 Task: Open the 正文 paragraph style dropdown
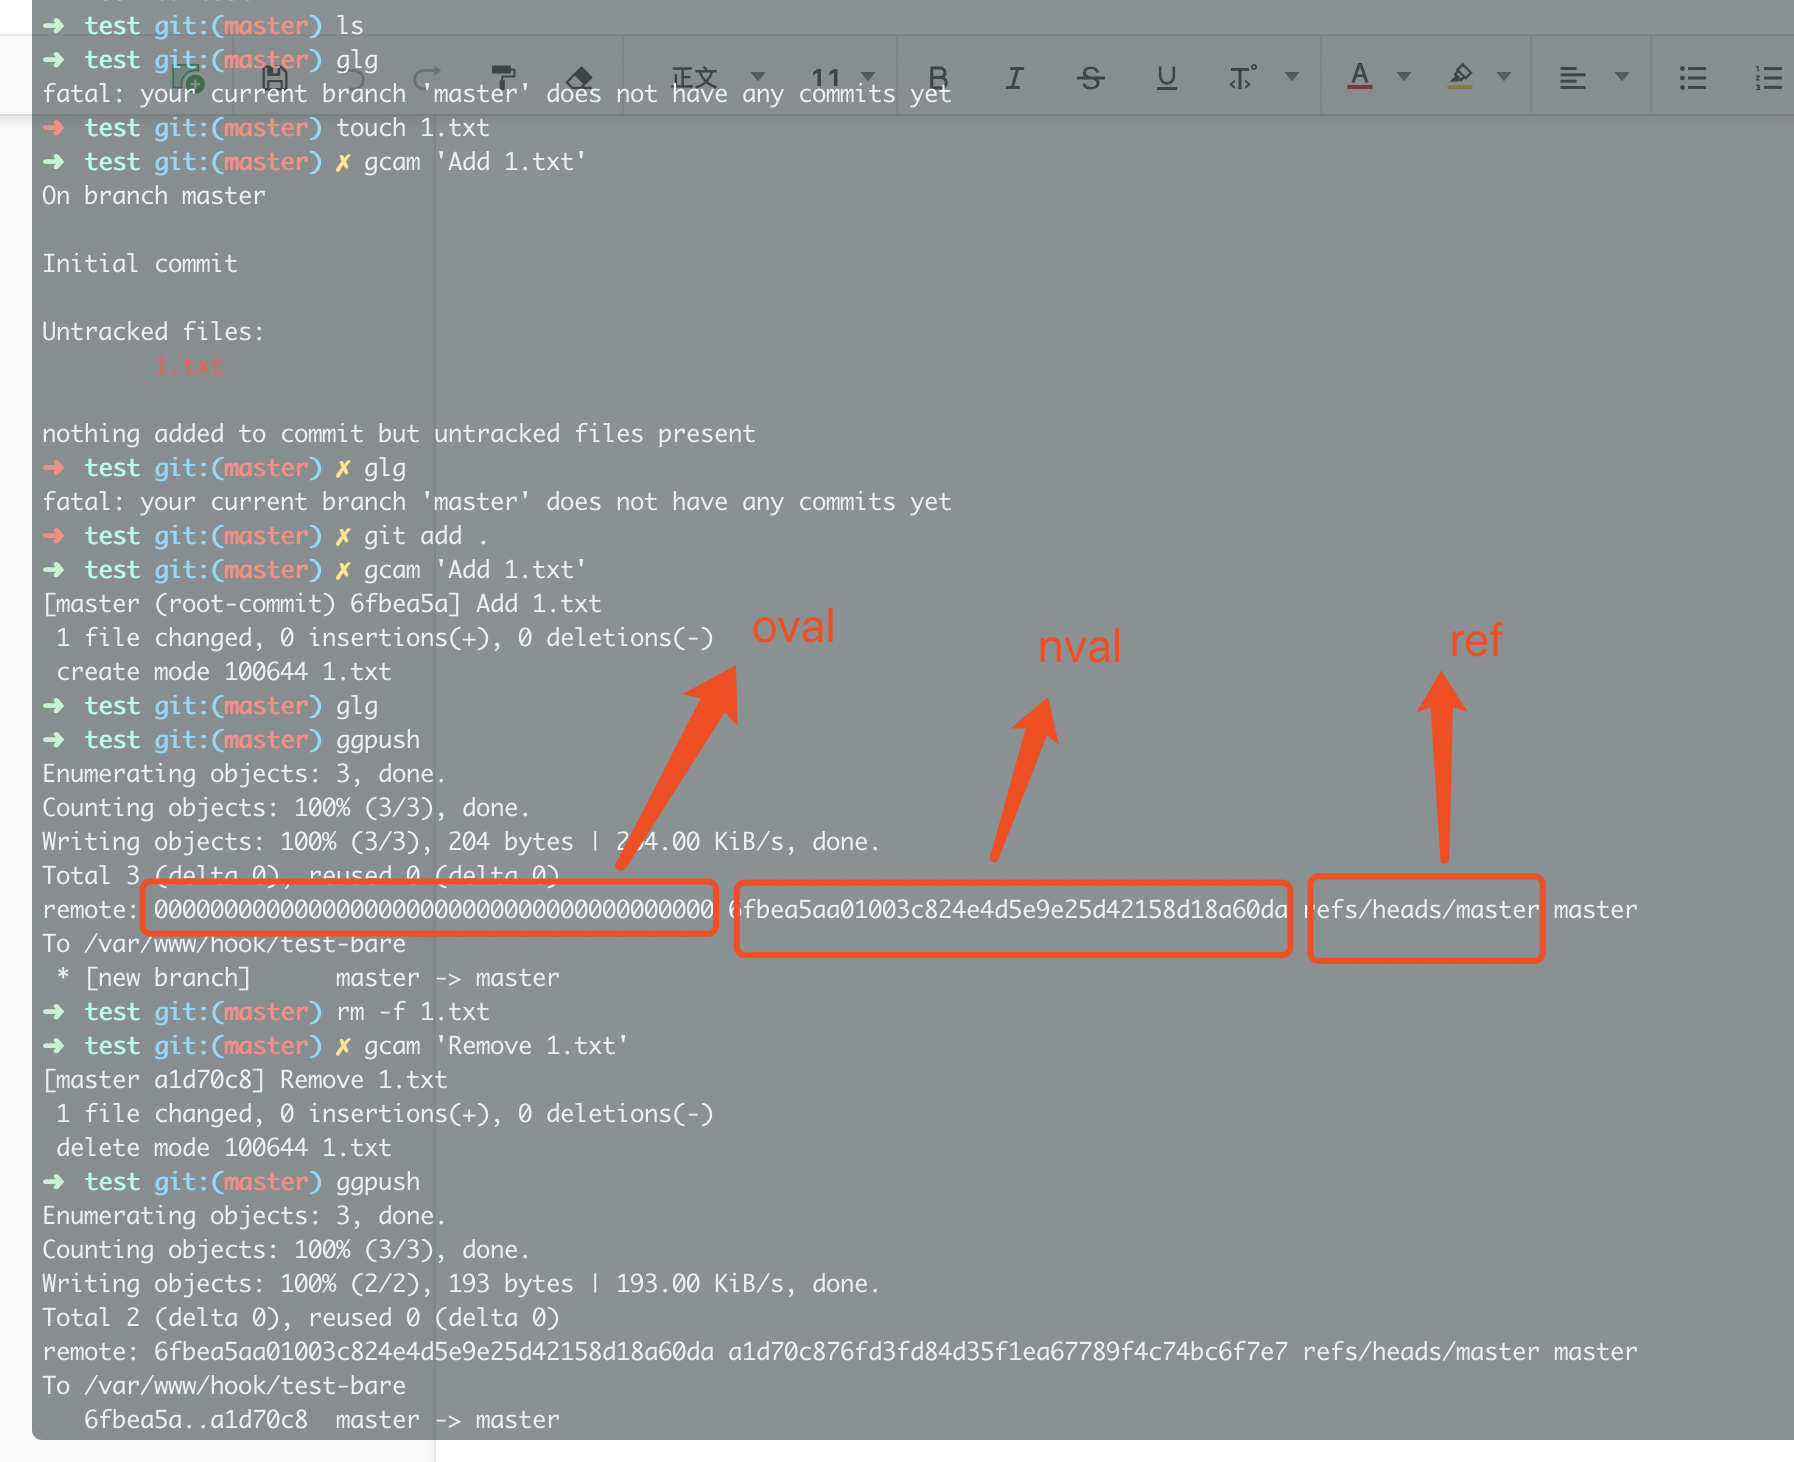717,78
